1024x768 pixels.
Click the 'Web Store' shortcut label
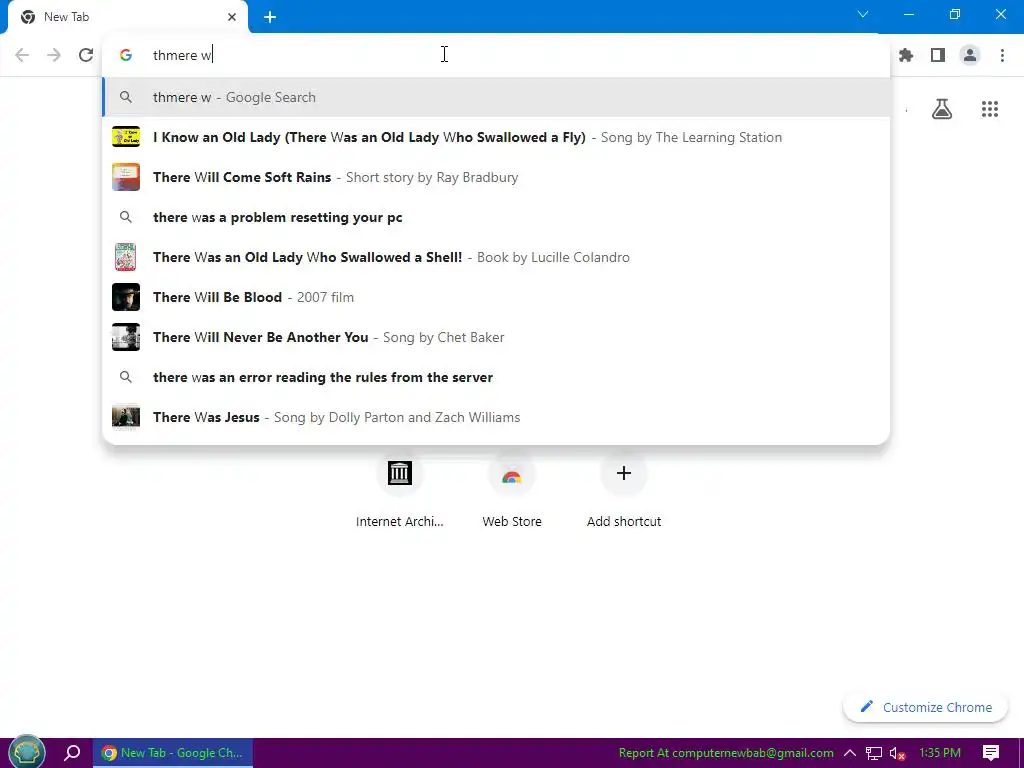[x=512, y=521]
